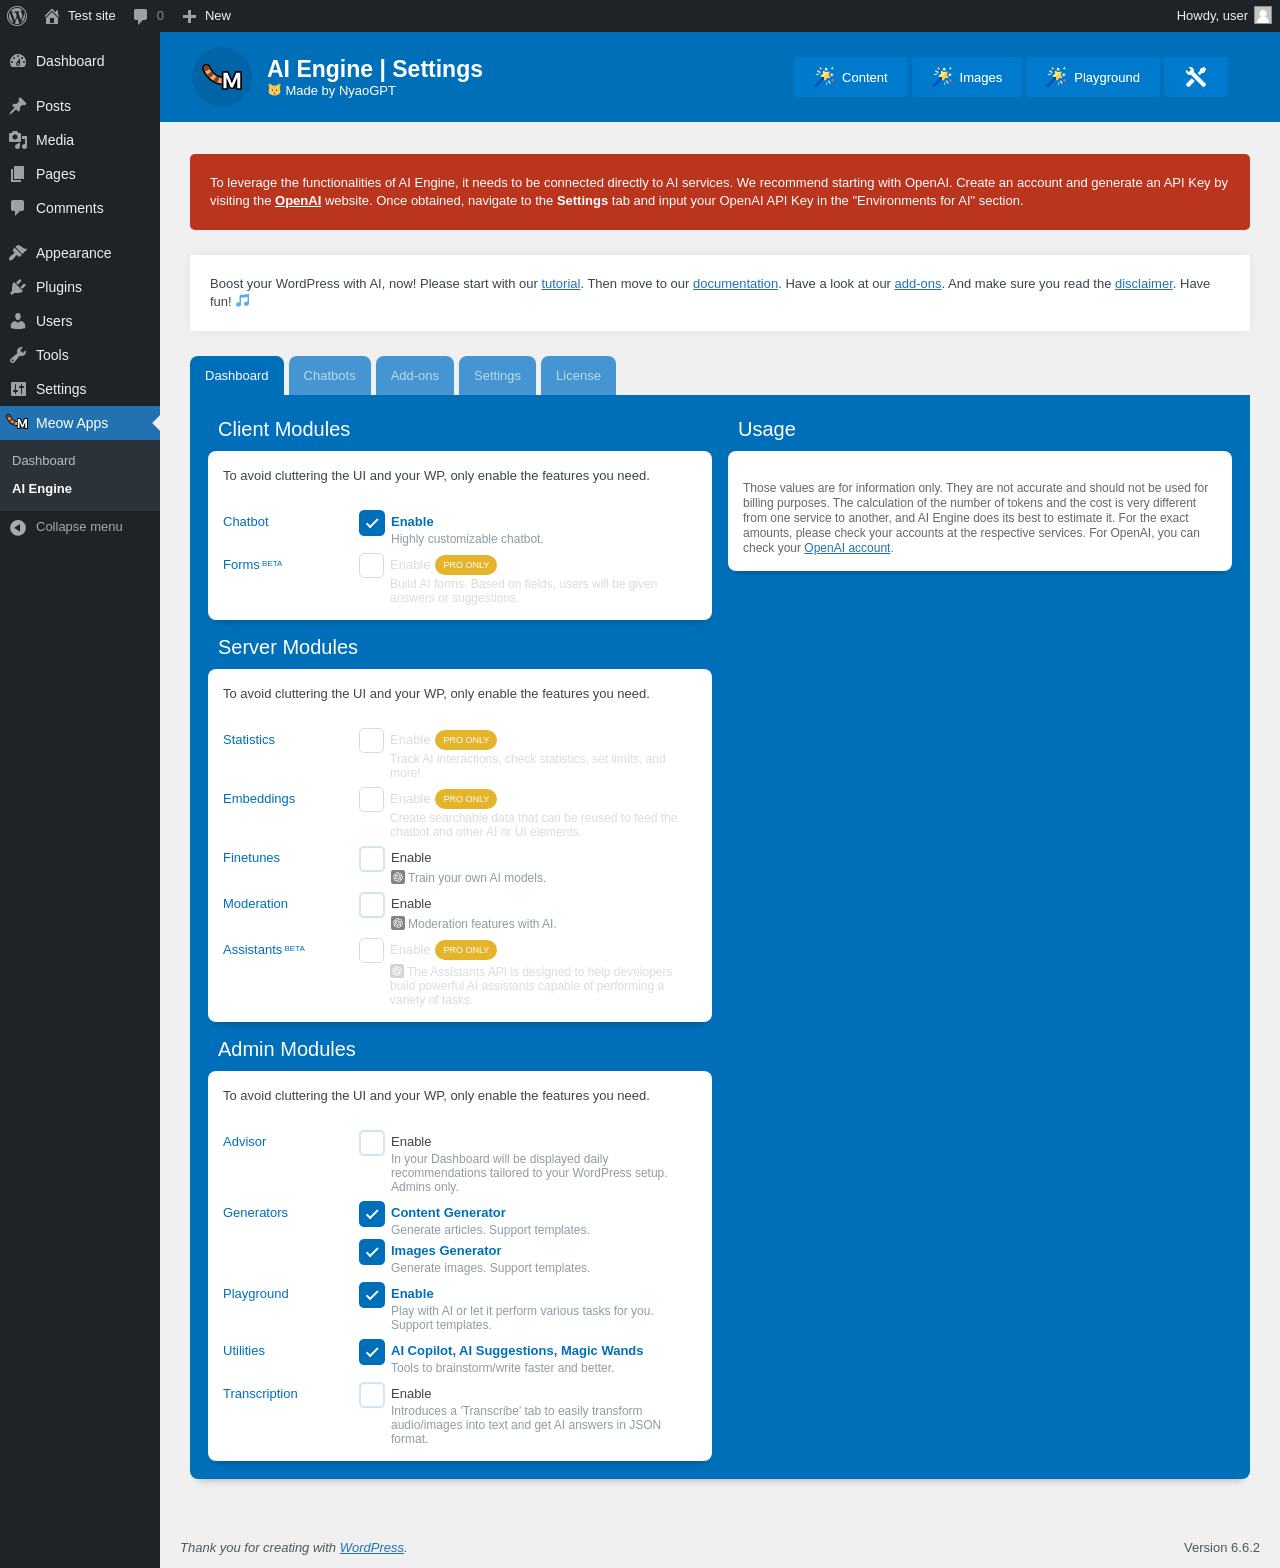Click the "Howdy, user" greeting

(x=1212, y=16)
